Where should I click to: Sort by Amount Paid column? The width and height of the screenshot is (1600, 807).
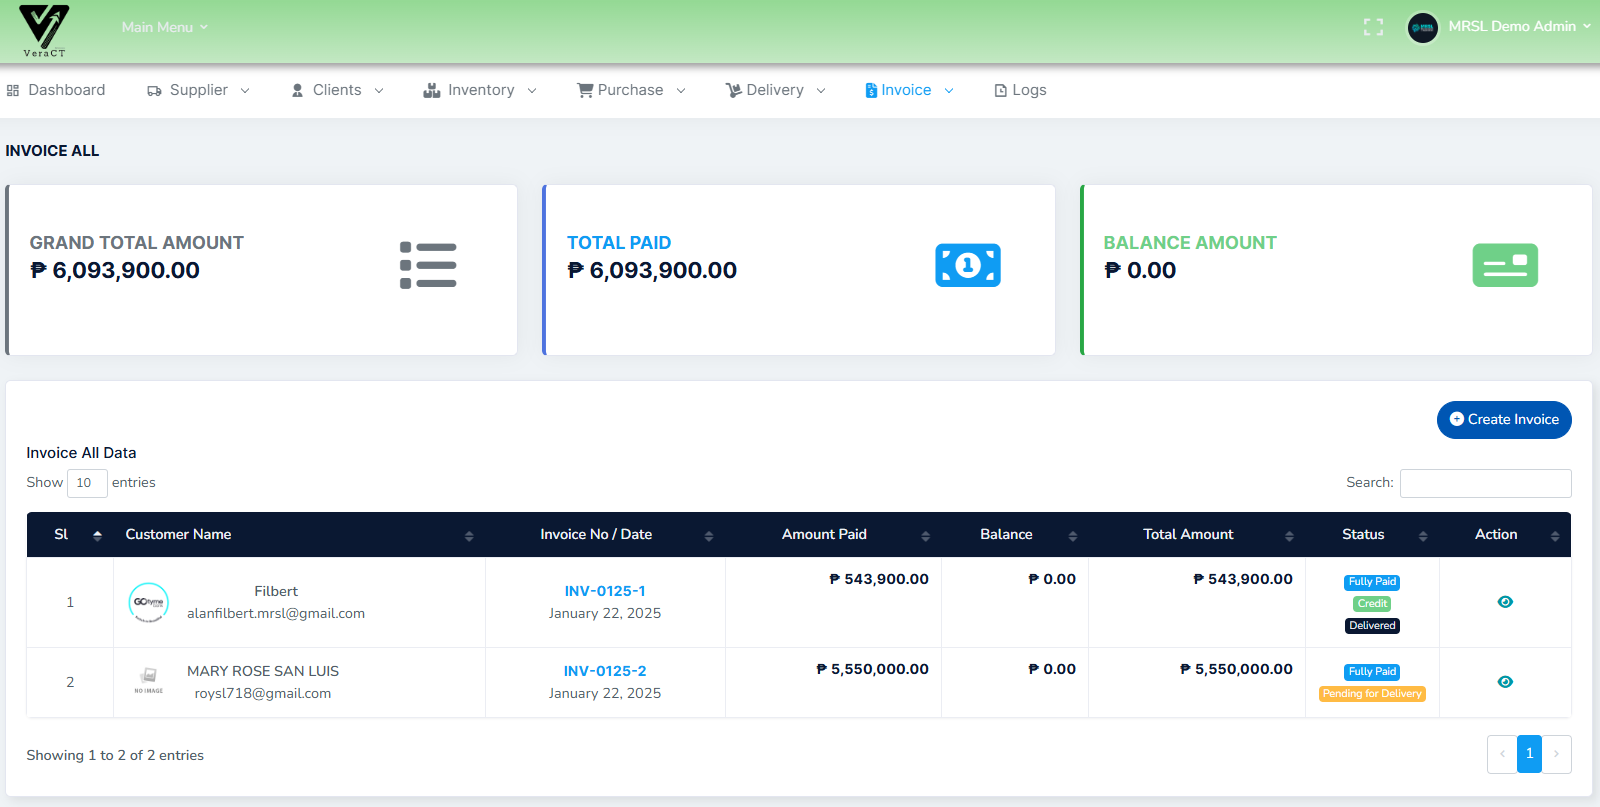[x=833, y=535]
